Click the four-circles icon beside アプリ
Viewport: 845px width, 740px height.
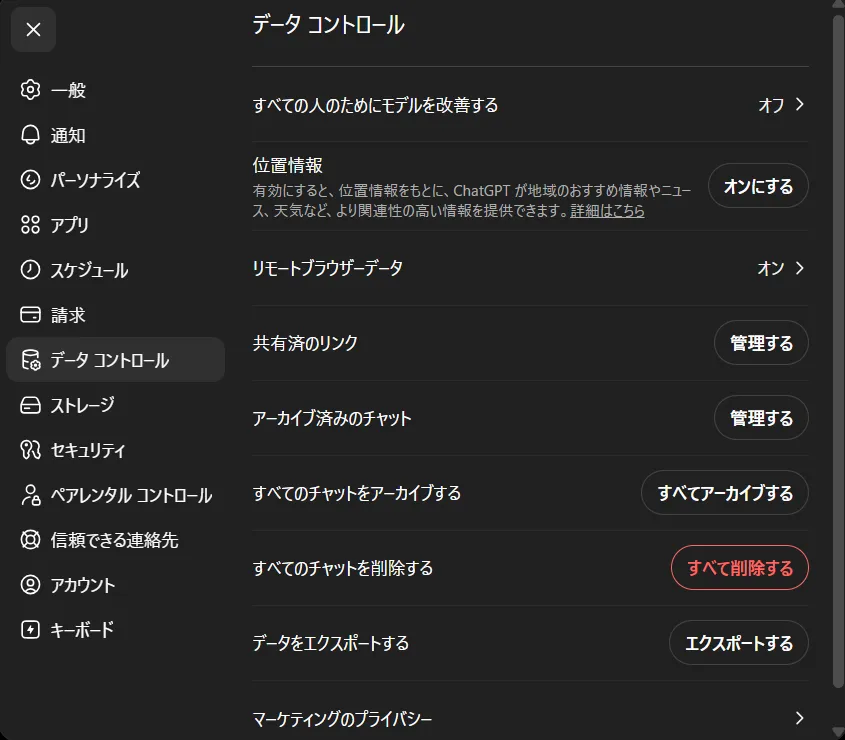(30, 225)
